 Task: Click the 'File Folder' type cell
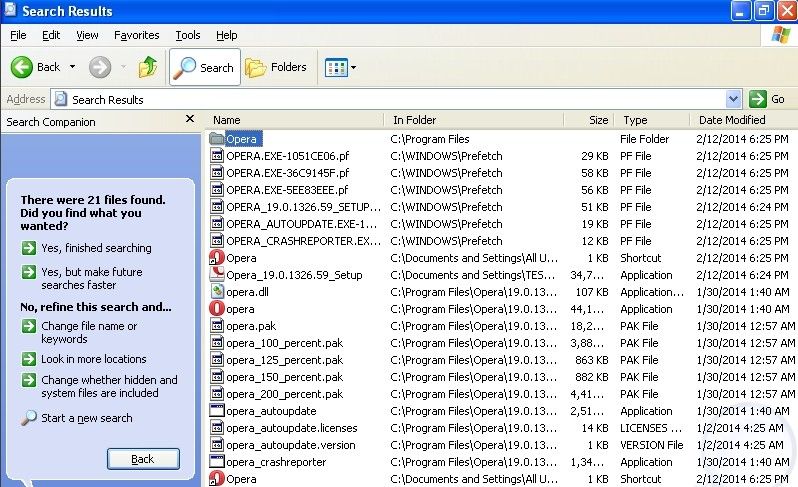644,139
